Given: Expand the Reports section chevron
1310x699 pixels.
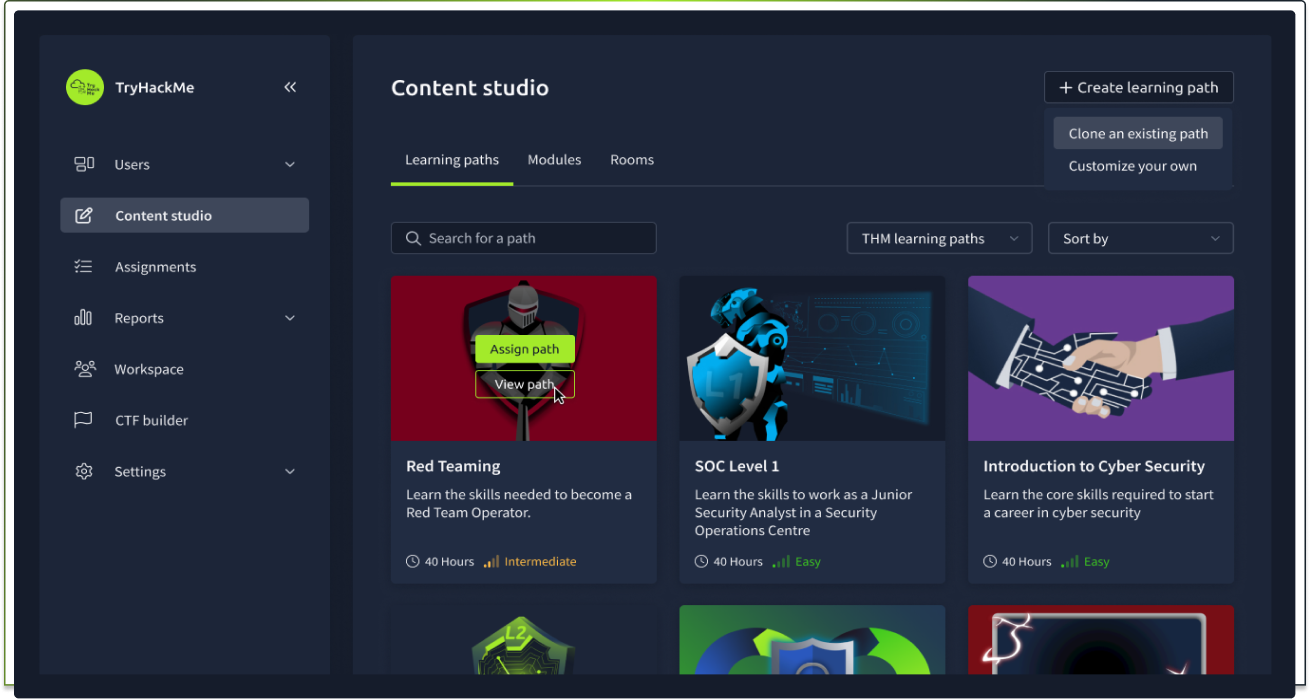Looking at the screenshot, I should [290, 318].
